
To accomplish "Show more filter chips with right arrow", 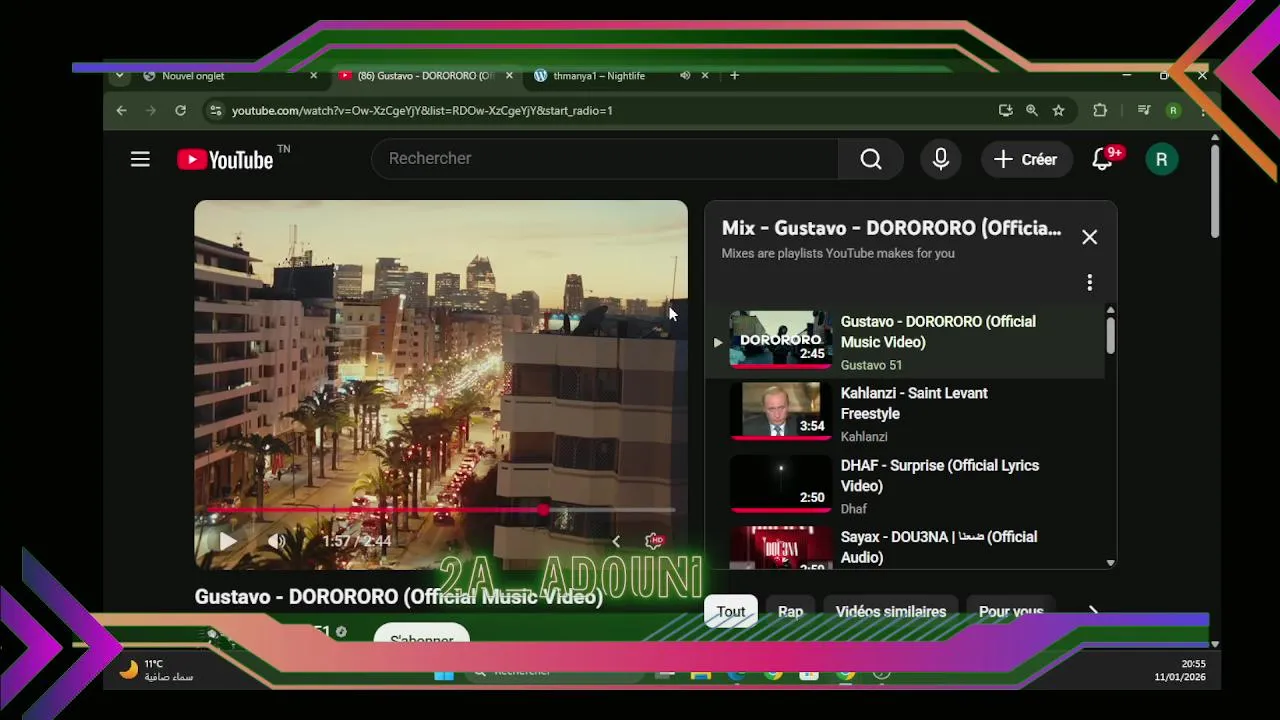I will tap(1093, 611).
